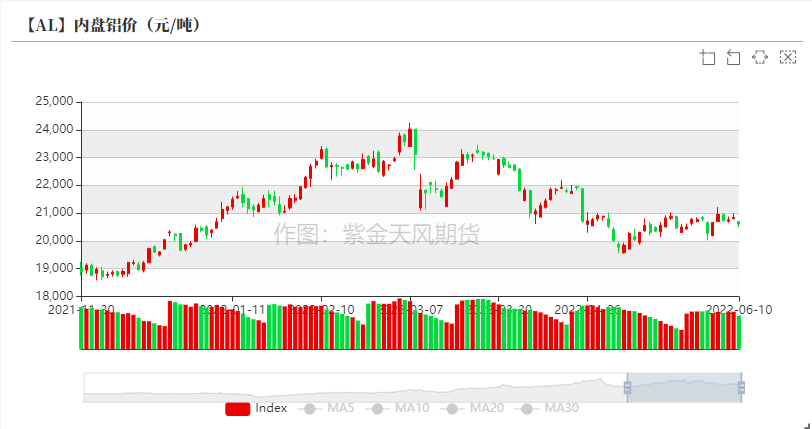812x429 pixels.
Task: Click unselected area of data zoom overview
Action: pyautogui.click(x=350, y=387)
